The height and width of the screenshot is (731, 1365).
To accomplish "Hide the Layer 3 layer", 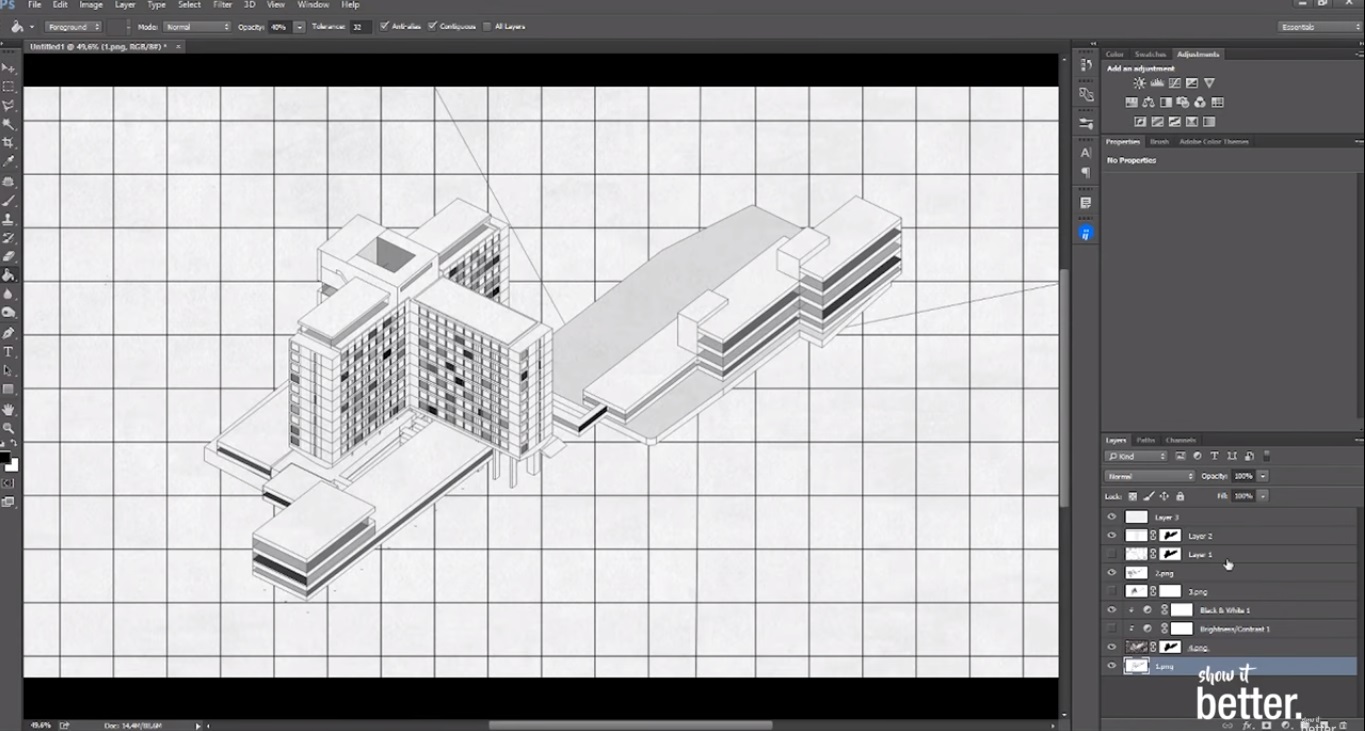I will coord(1110,517).
